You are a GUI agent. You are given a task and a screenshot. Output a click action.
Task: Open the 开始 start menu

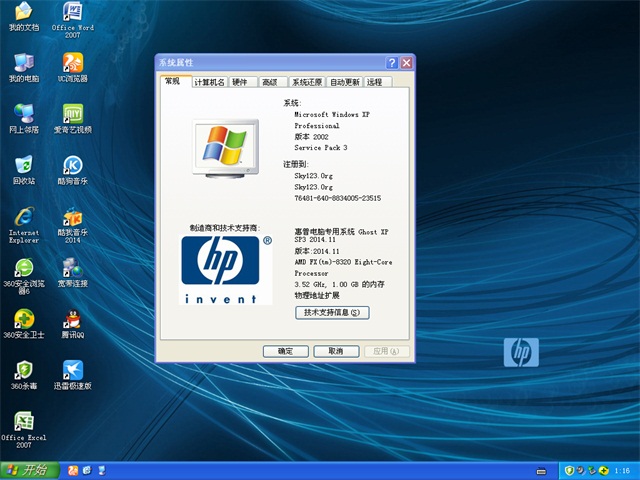27,470
